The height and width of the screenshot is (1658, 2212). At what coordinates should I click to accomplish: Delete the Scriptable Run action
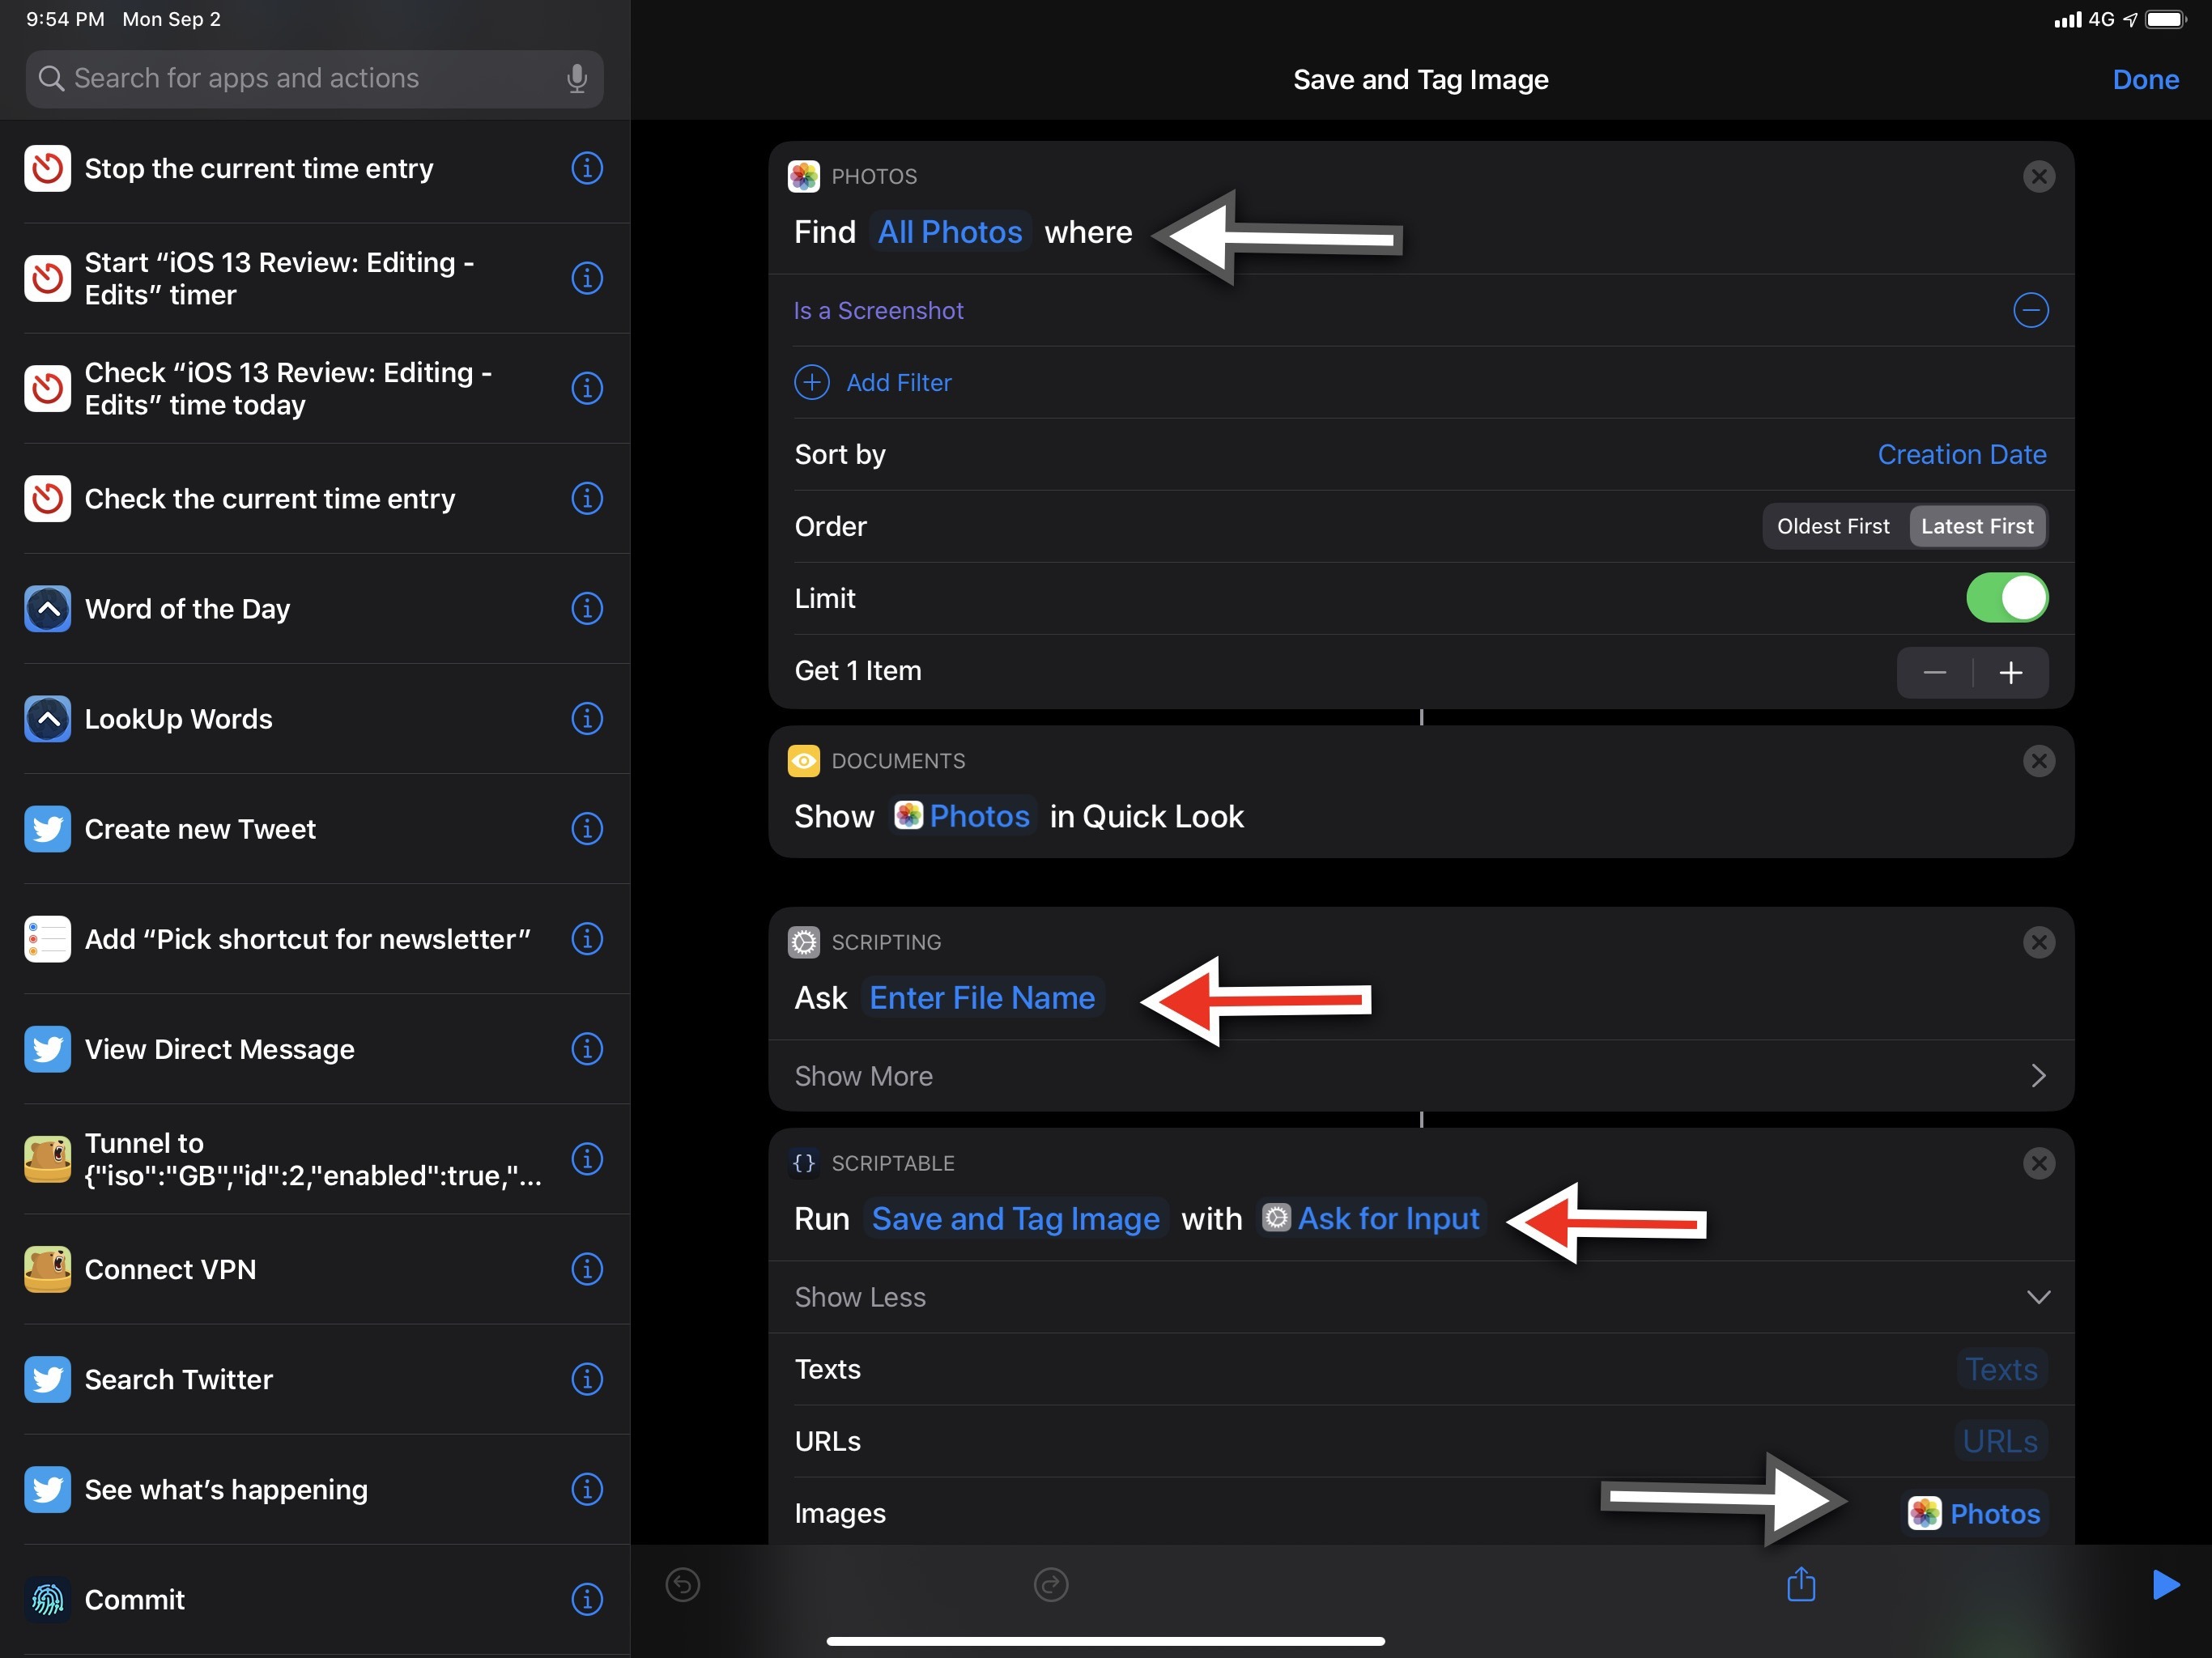pyautogui.click(x=2039, y=1163)
